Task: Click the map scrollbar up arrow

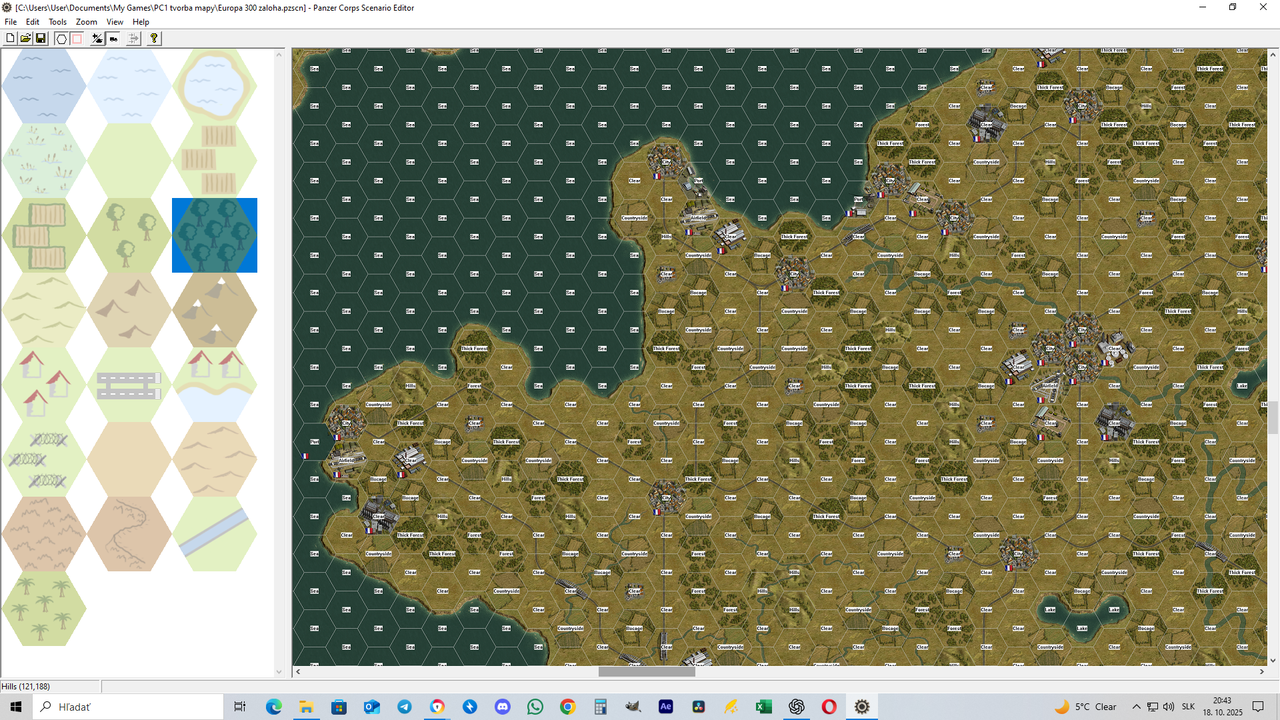Action: click(x=1273, y=54)
